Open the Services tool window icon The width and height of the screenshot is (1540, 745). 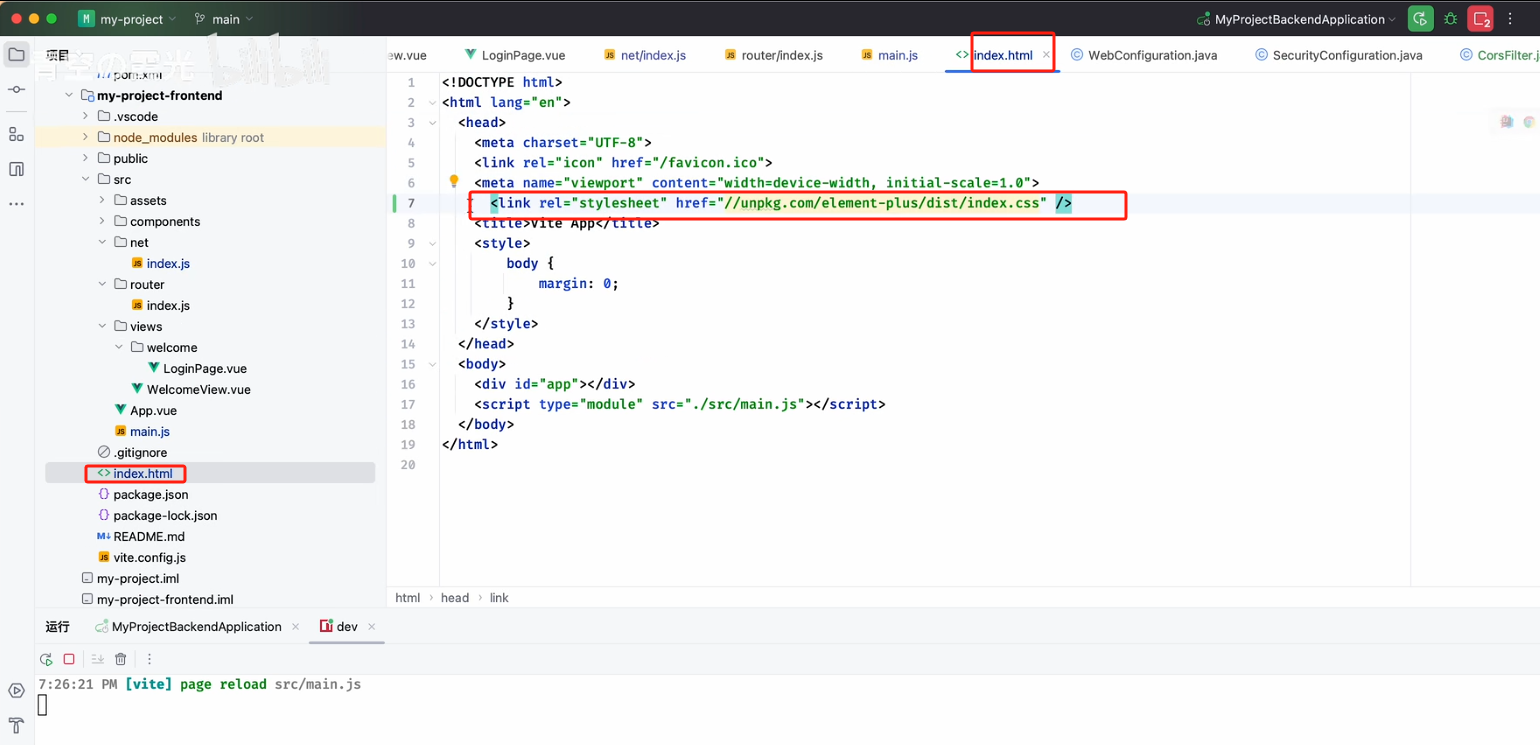[x=16, y=691]
